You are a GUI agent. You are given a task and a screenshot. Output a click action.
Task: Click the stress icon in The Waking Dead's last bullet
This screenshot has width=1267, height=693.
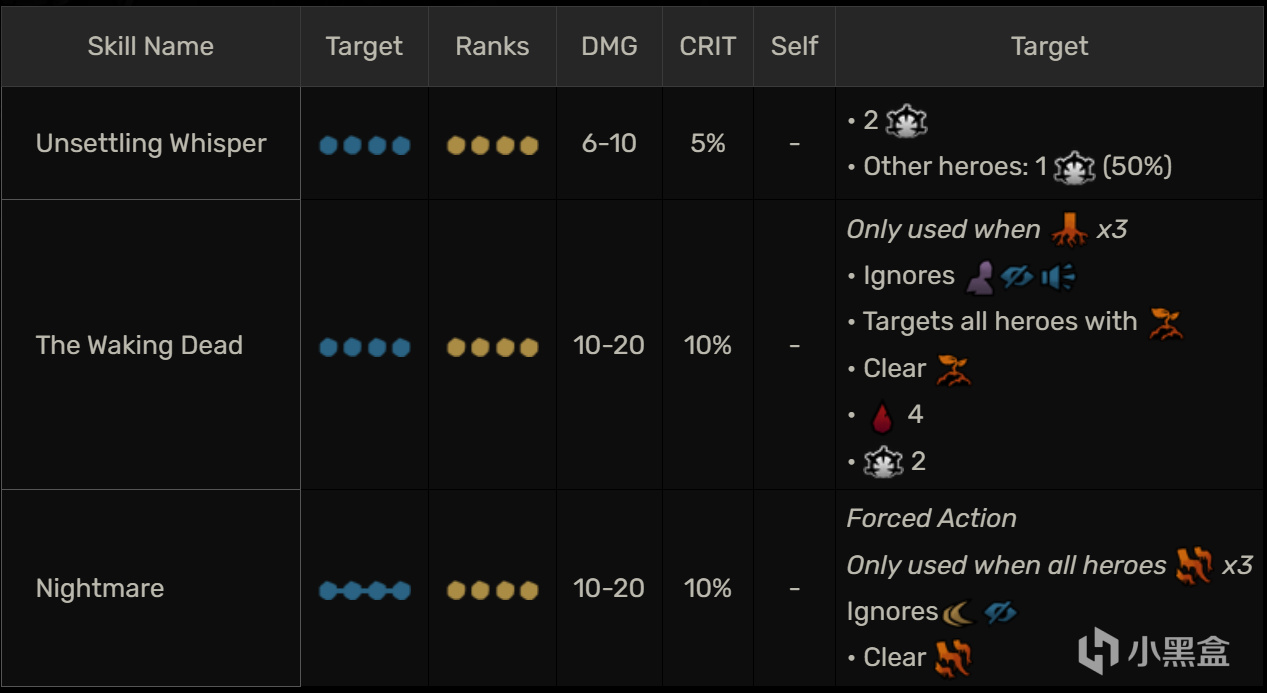click(883, 461)
